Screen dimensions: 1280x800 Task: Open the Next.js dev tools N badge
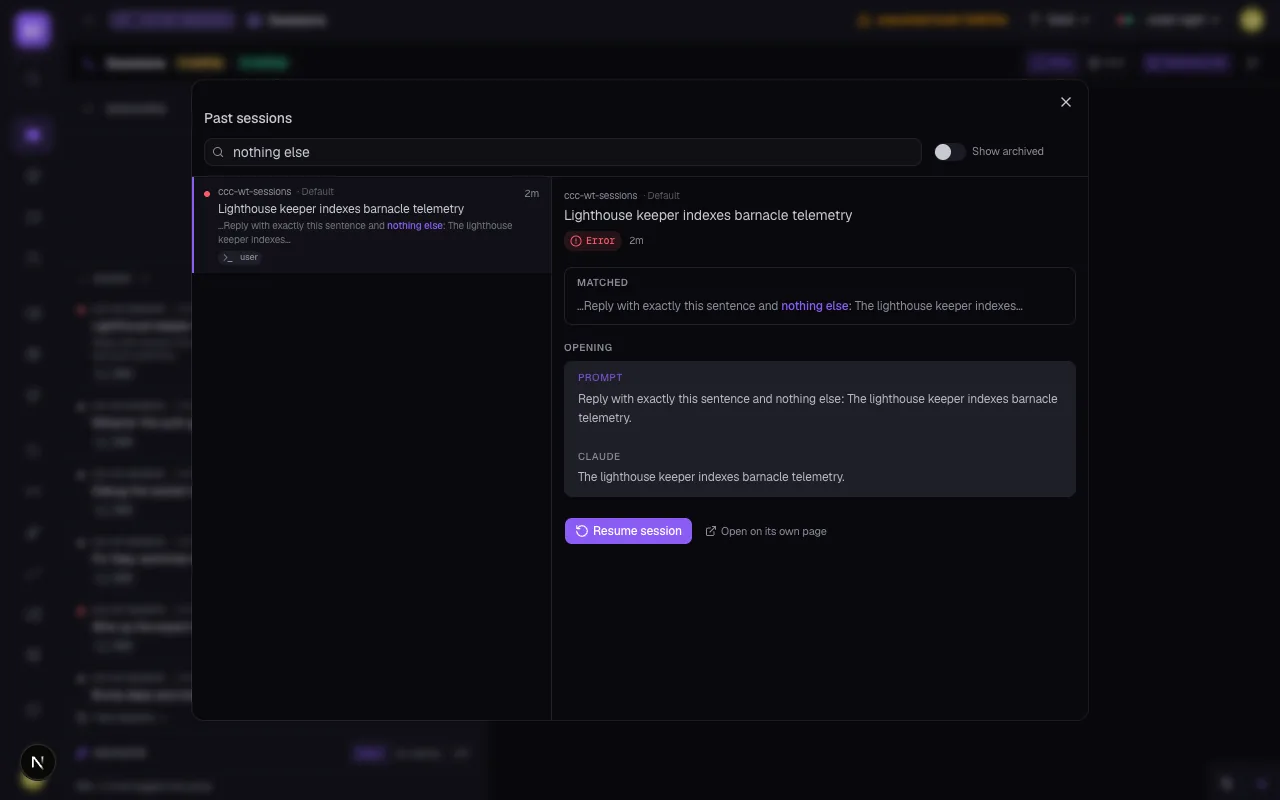pos(38,762)
